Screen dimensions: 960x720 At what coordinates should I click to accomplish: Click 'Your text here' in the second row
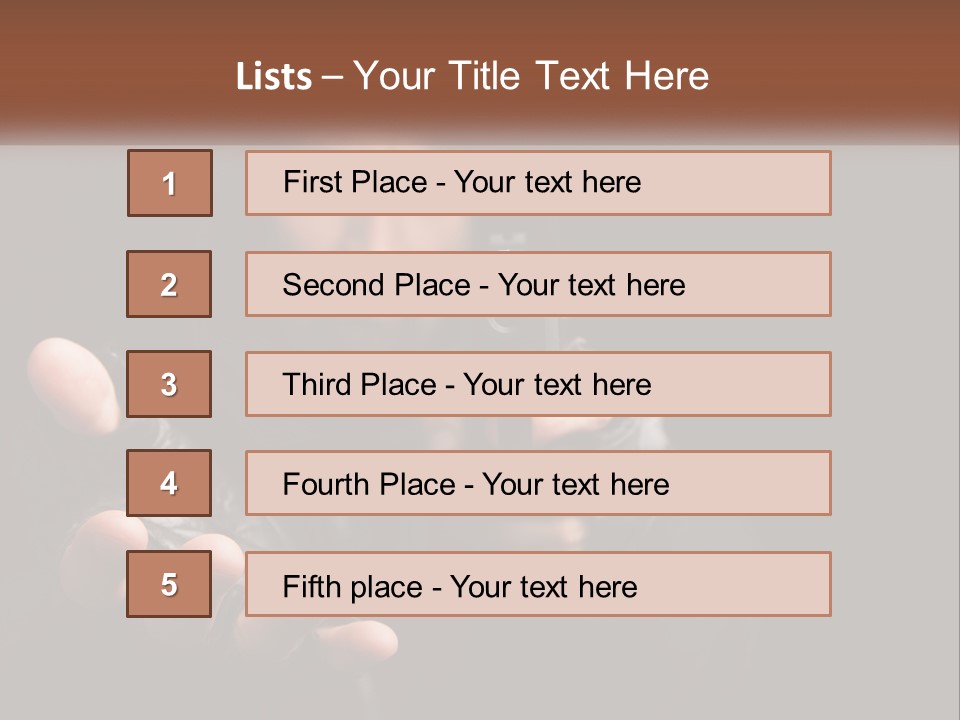point(591,285)
